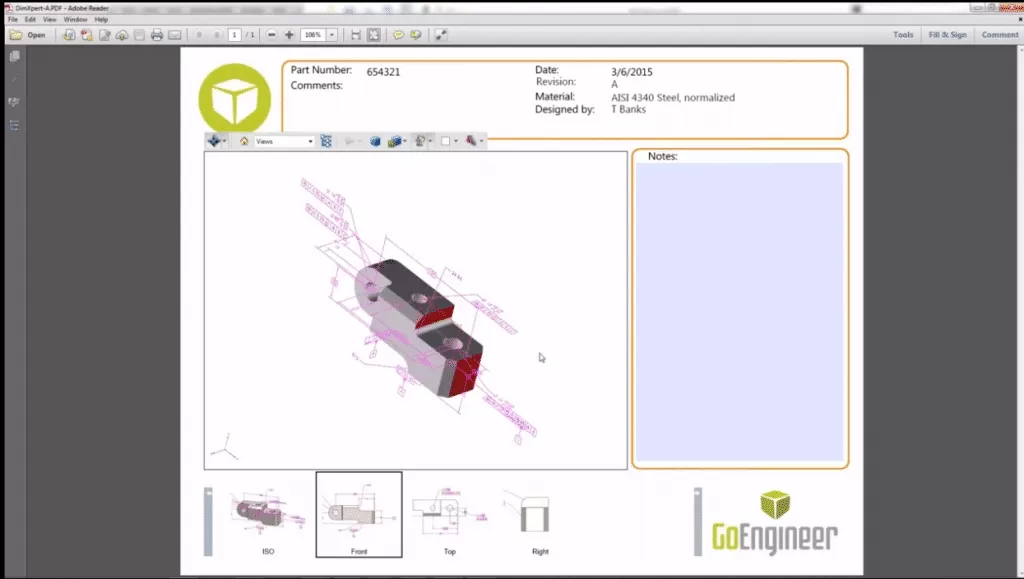Click the page number input field
The height and width of the screenshot is (579, 1024).
[x=234, y=35]
